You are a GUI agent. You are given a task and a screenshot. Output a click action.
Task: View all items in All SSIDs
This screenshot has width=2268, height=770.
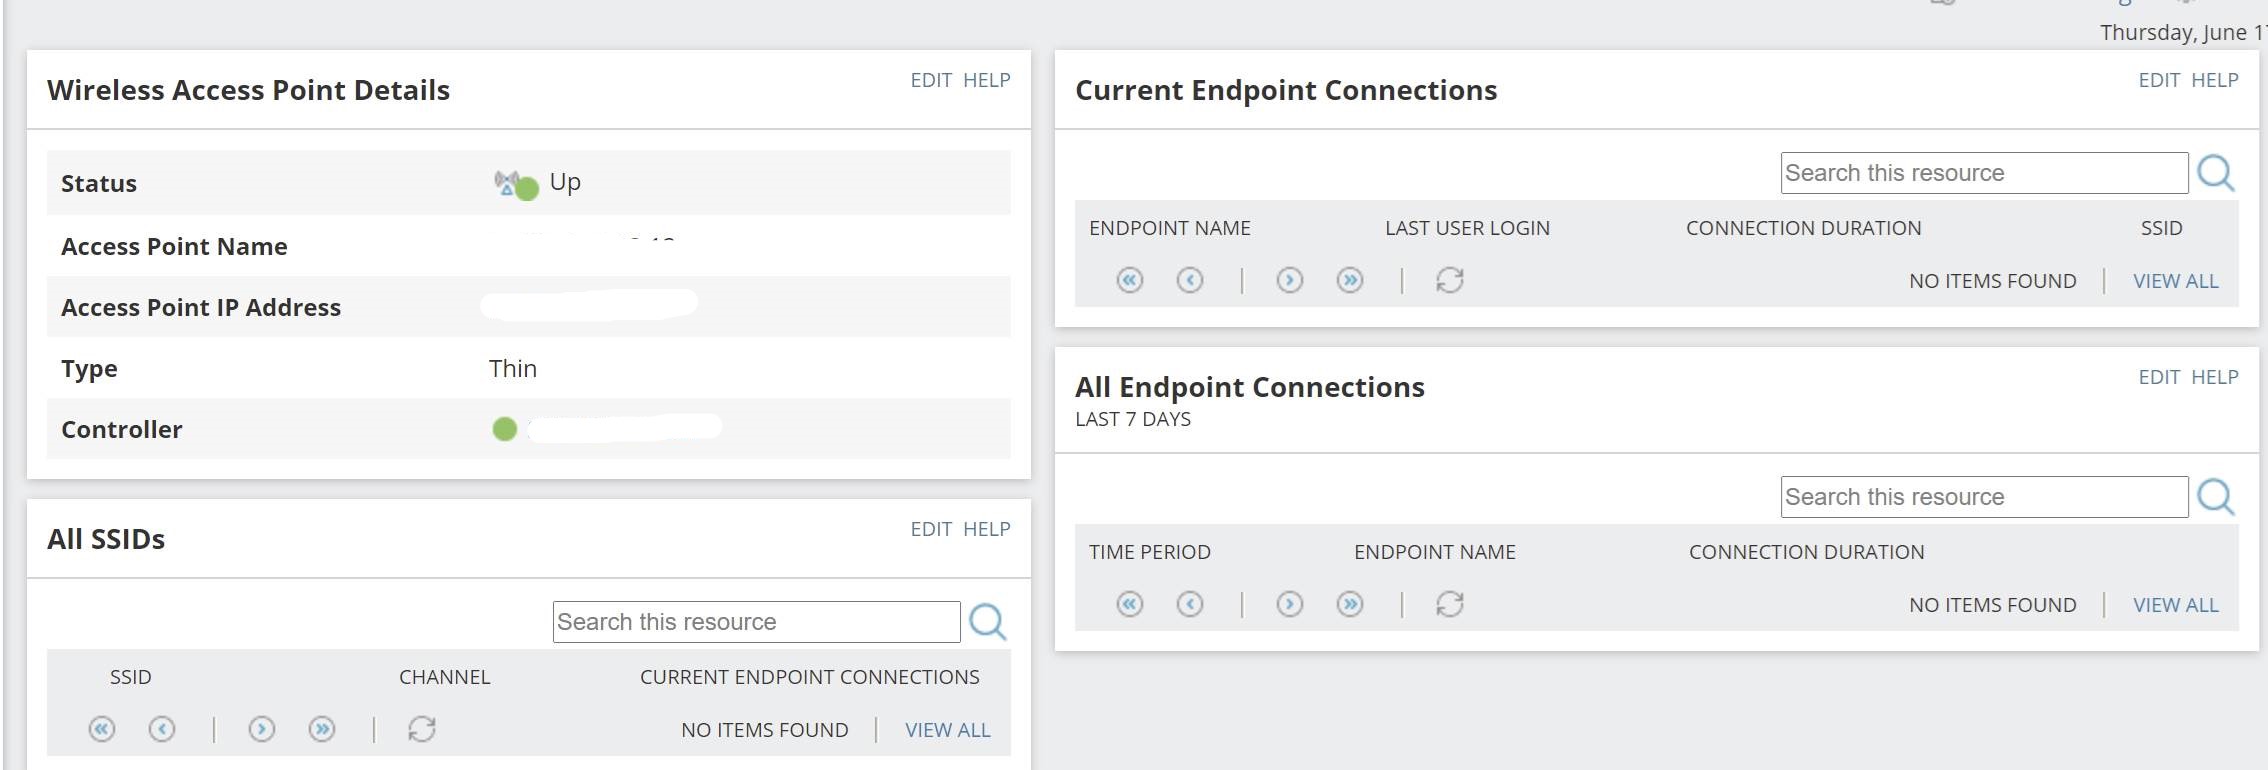point(947,730)
